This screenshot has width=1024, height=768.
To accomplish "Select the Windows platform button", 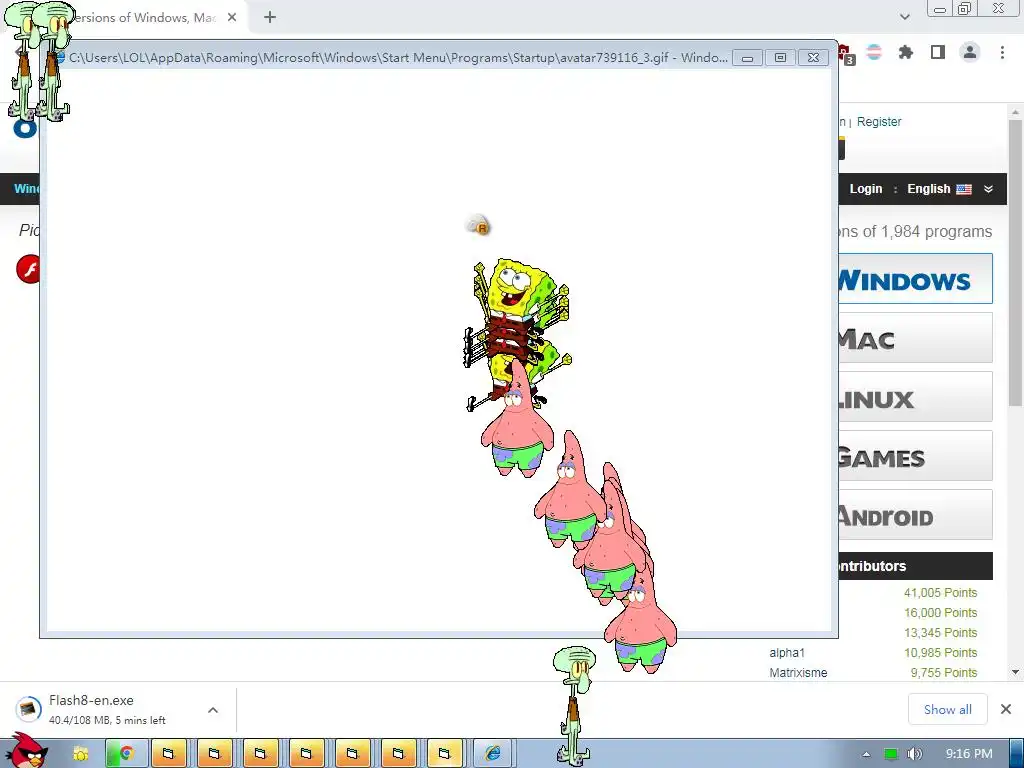I will tap(916, 279).
